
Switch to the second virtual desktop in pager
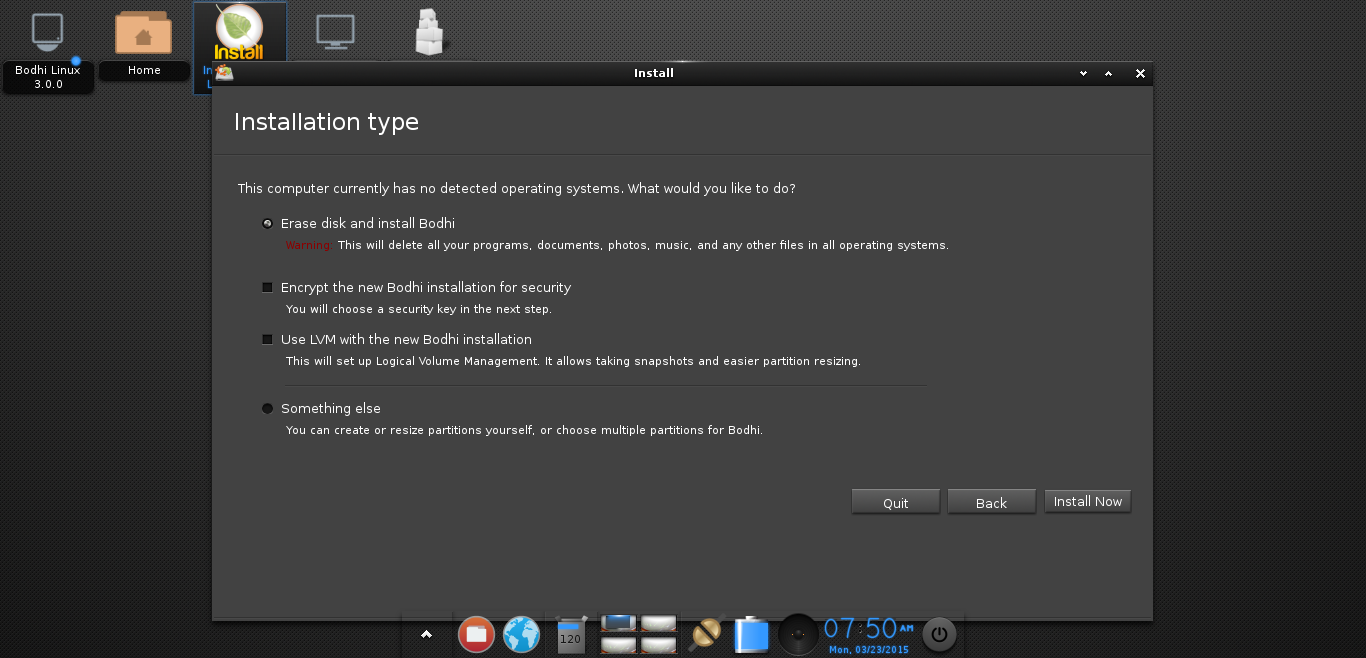tap(659, 623)
